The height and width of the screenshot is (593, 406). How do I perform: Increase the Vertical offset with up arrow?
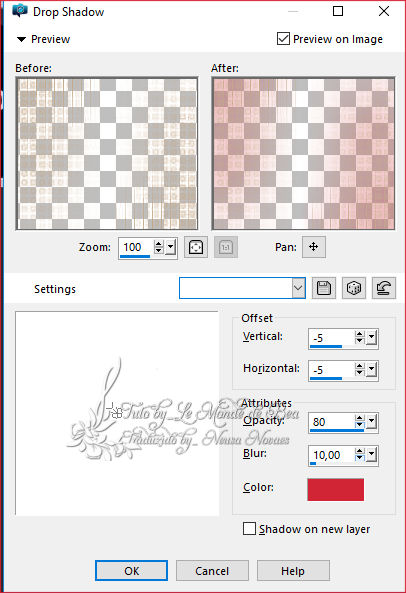(x=360, y=334)
